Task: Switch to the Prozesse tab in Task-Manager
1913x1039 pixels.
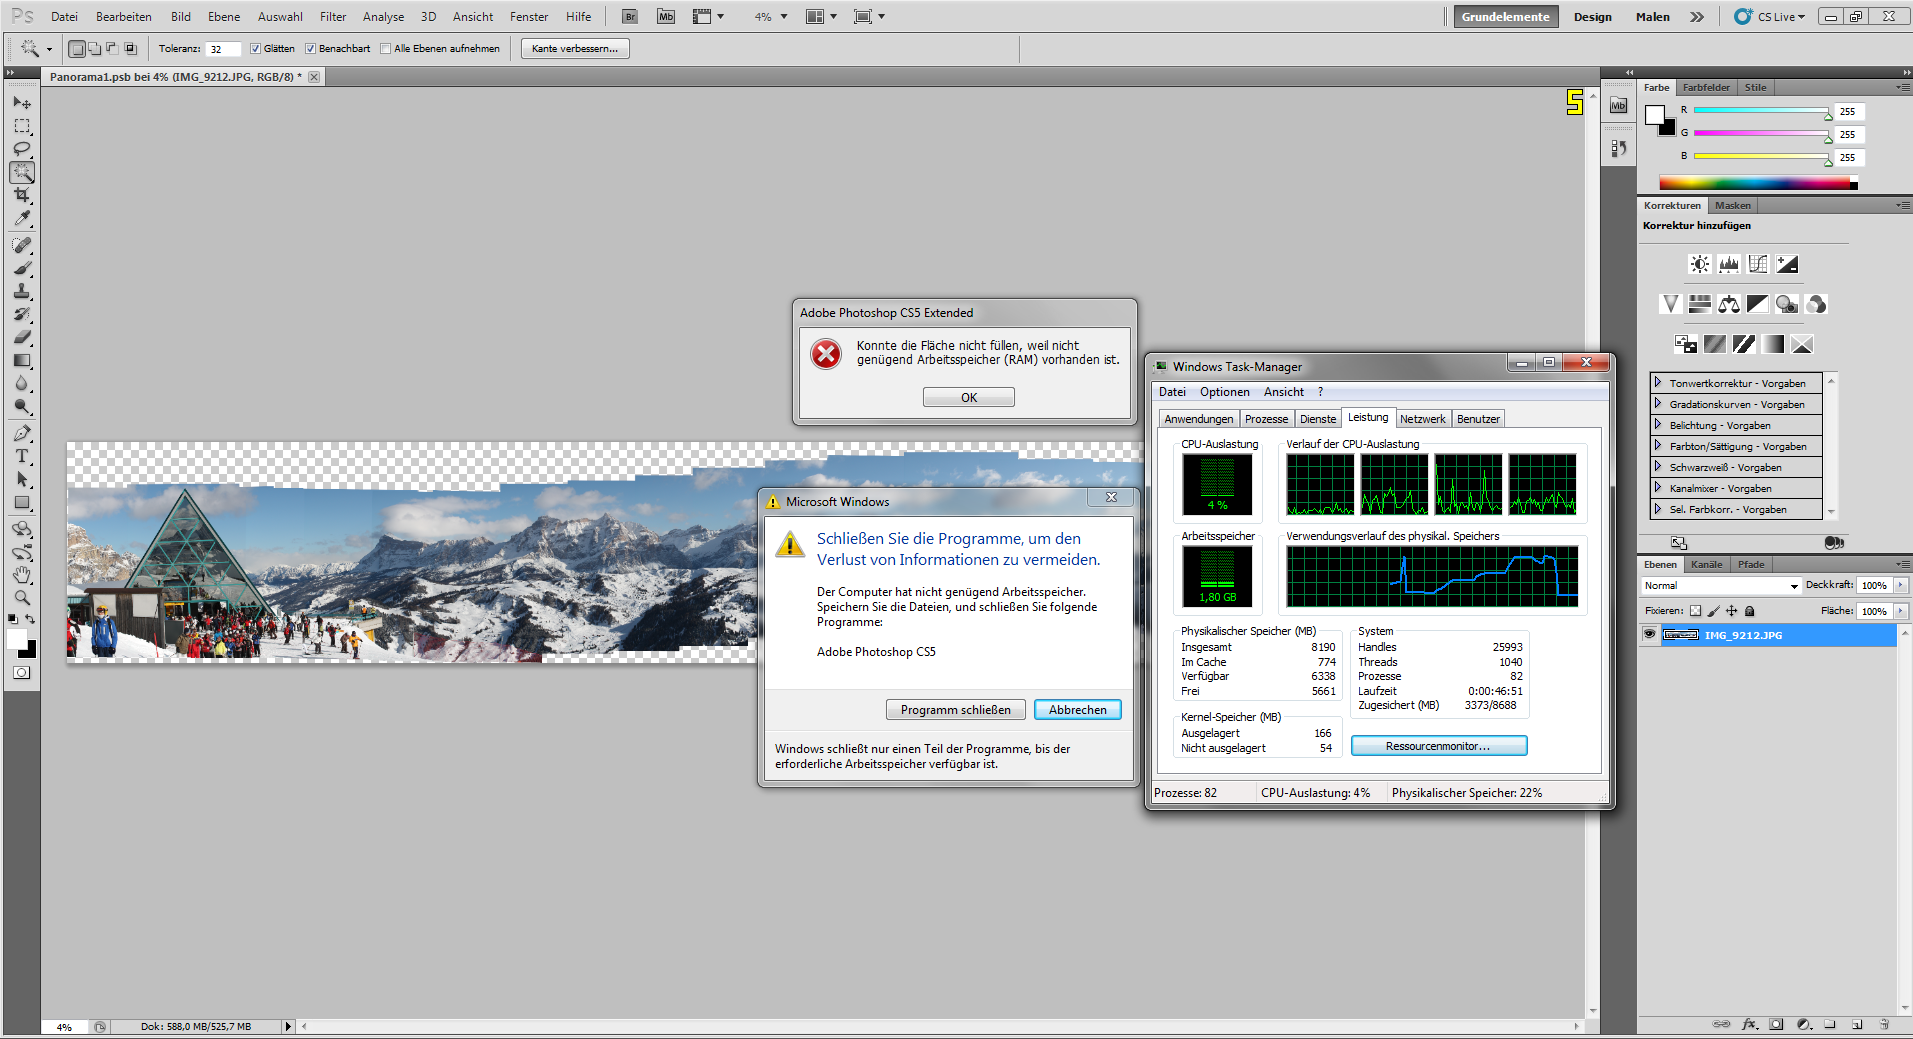Action: coord(1266,419)
